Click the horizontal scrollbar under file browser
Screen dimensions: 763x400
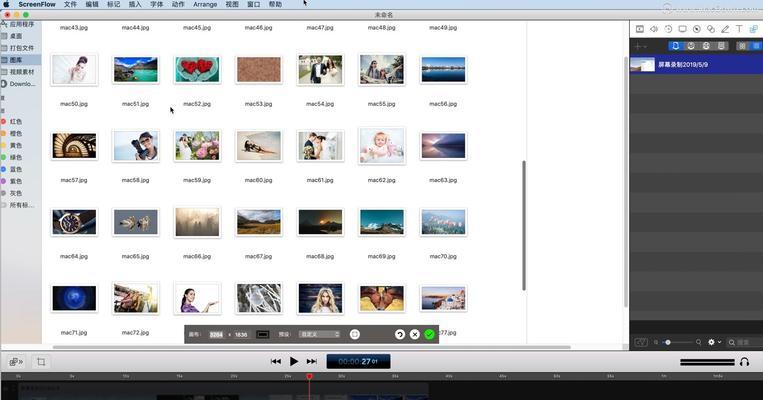click(311, 347)
